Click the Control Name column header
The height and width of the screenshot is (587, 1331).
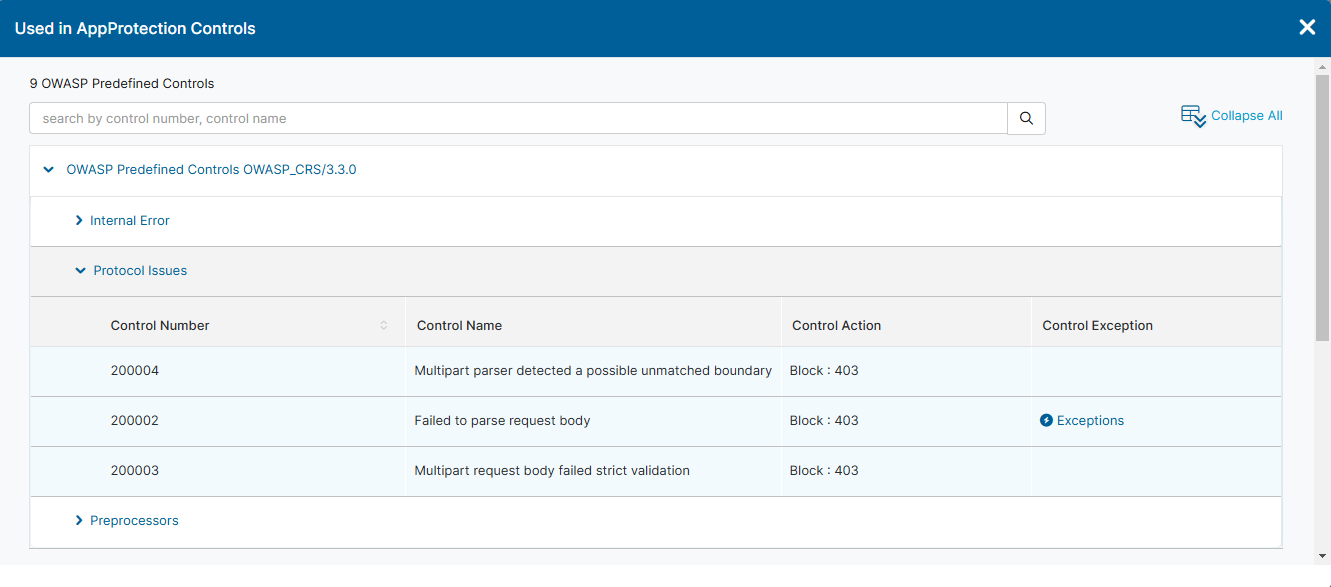(459, 325)
